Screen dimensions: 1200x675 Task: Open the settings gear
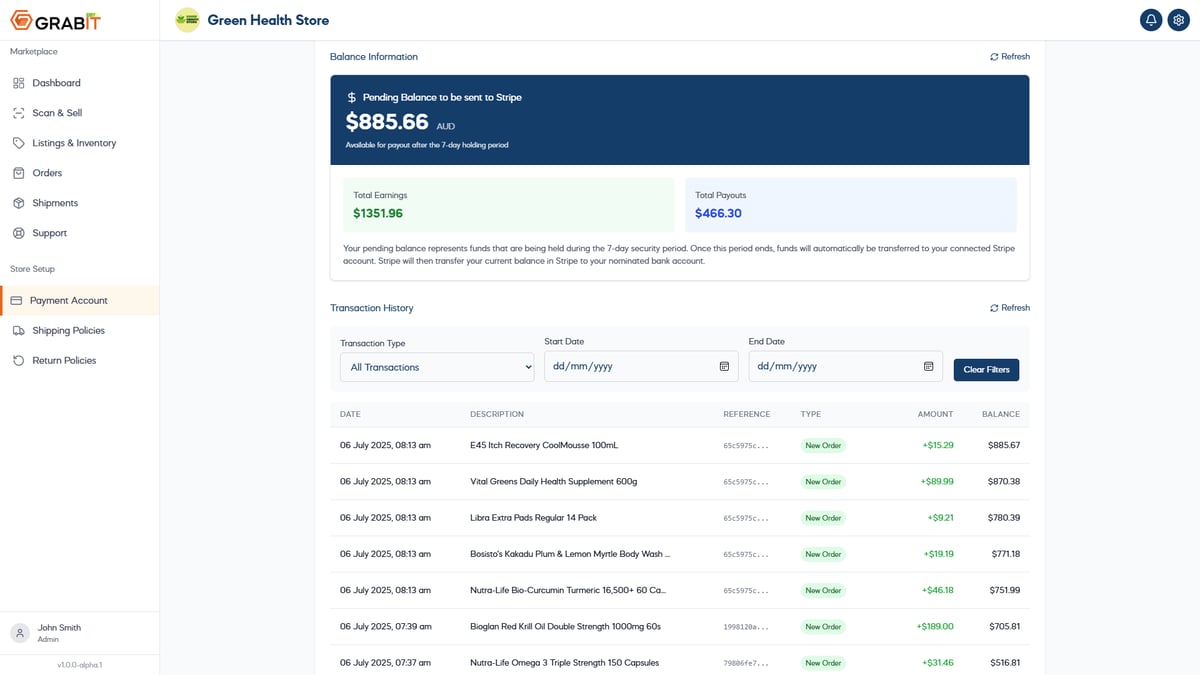(1178, 19)
